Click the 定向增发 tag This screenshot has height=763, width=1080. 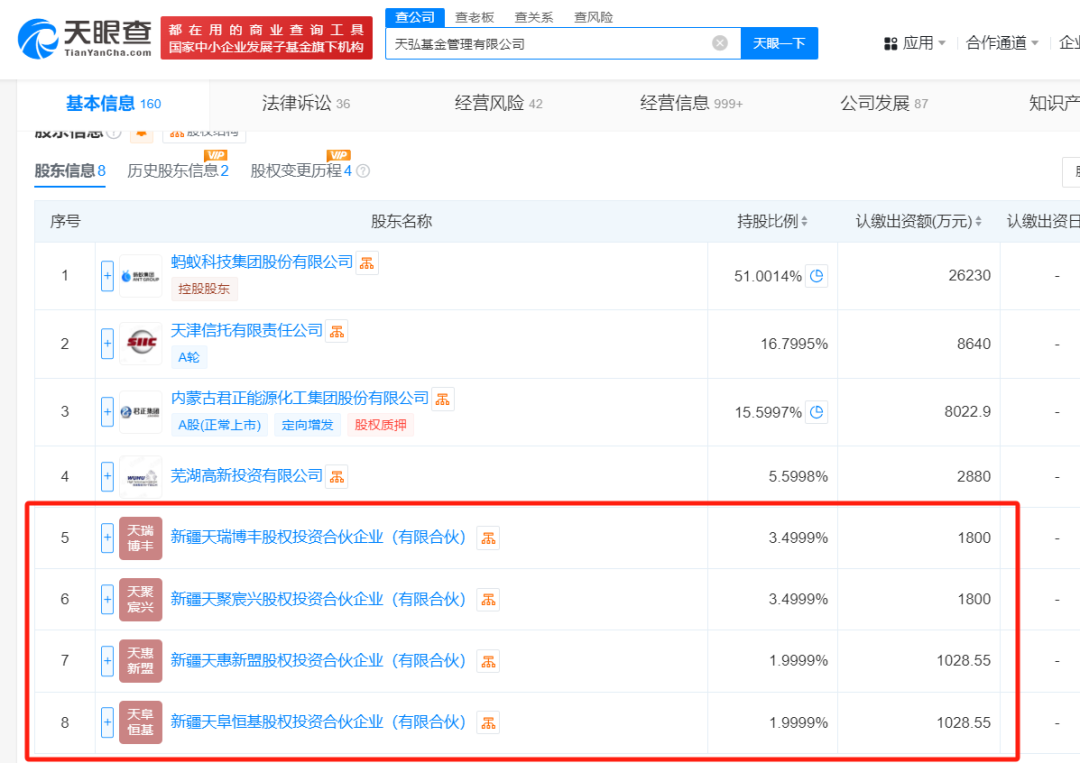coord(307,426)
